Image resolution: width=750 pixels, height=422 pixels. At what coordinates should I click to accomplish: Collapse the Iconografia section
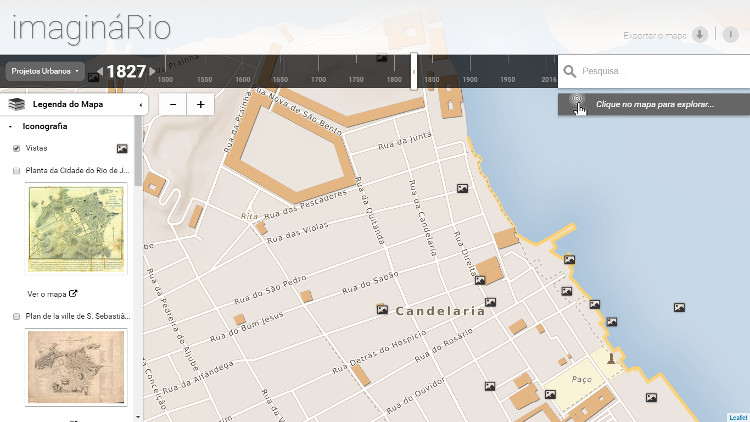10,127
